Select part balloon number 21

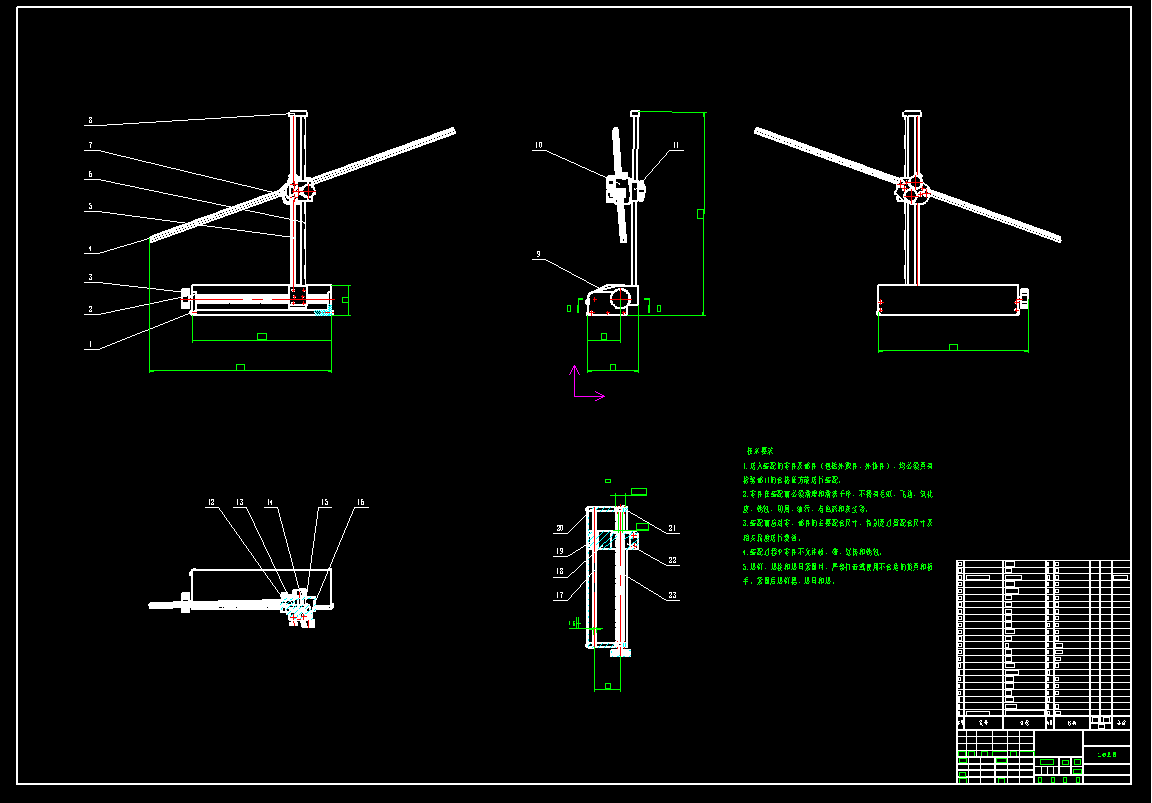click(x=672, y=528)
